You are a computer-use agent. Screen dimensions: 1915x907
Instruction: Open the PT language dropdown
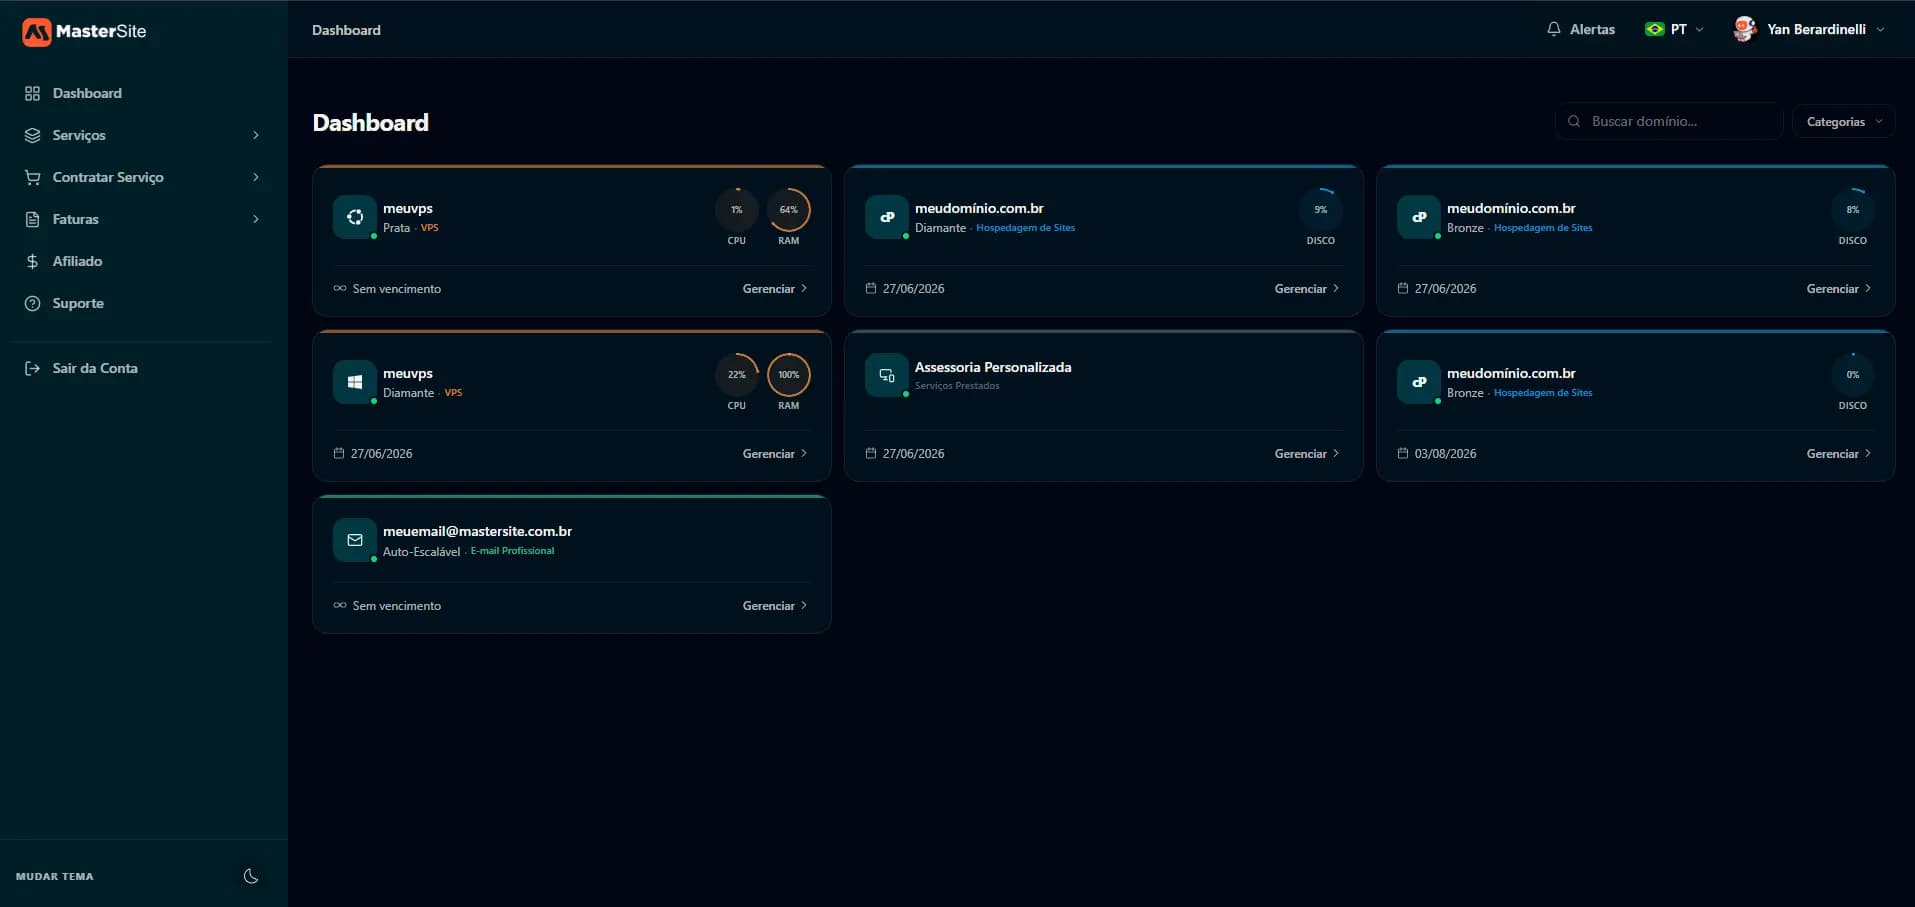point(1674,29)
